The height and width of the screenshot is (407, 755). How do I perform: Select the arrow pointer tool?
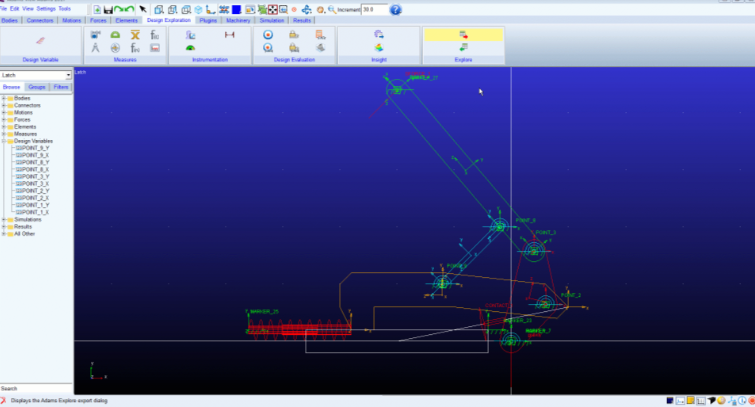click(142, 9)
